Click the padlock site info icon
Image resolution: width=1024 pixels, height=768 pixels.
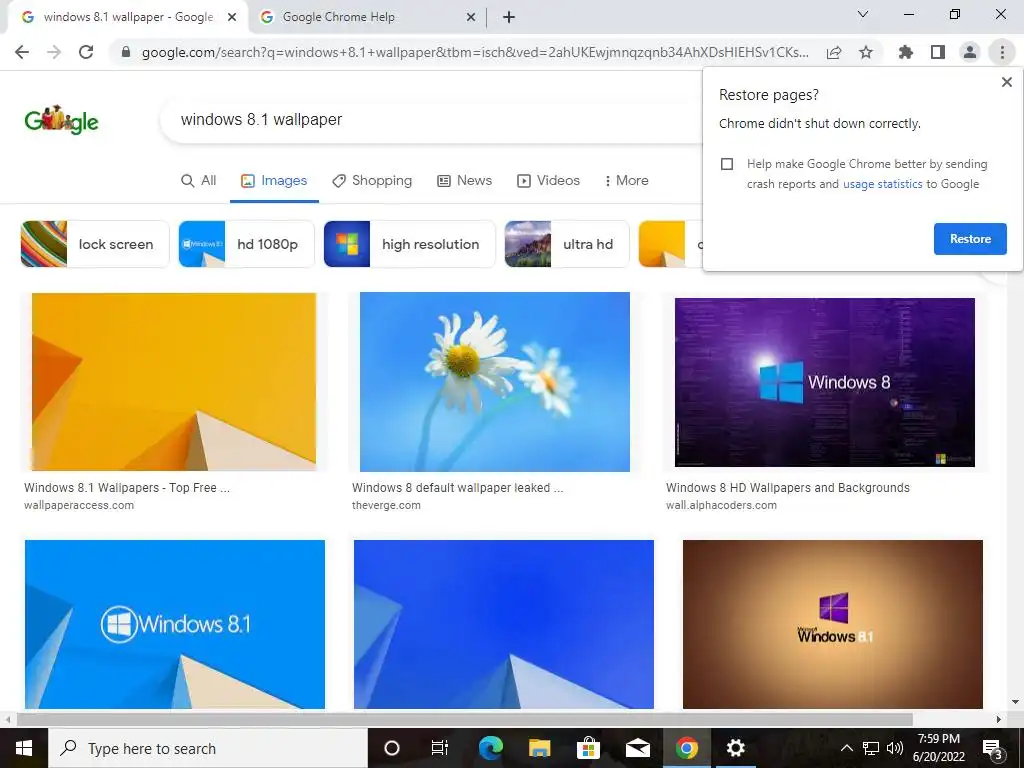tap(126, 52)
